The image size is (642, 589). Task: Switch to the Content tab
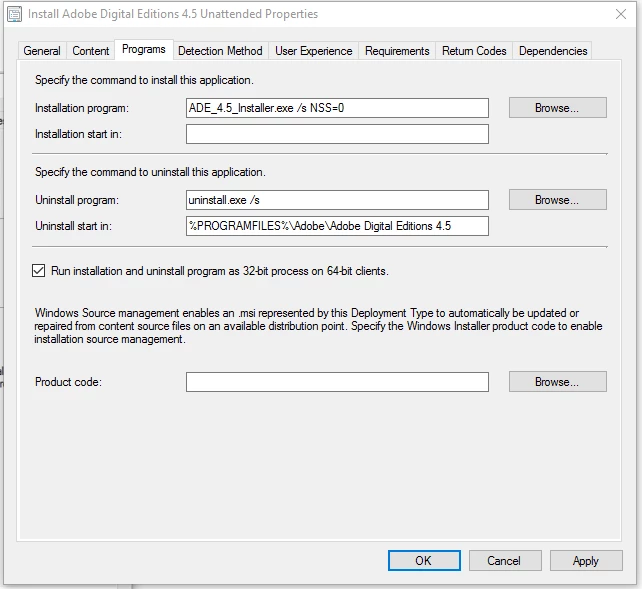click(x=90, y=51)
